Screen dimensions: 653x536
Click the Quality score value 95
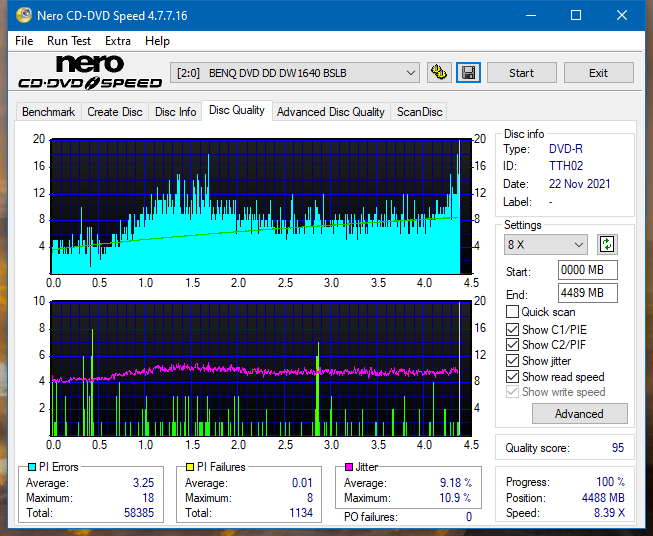tap(618, 448)
